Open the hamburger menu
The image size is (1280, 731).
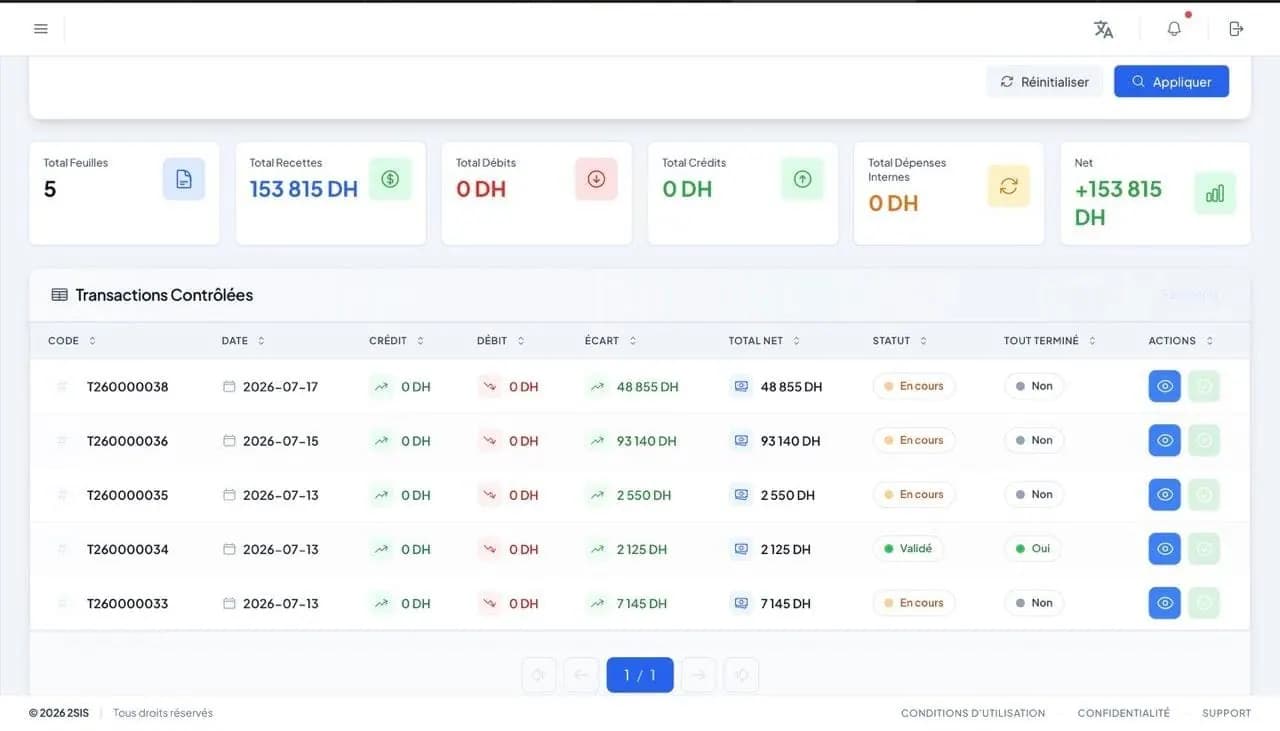pyautogui.click(x=41, y=29)
